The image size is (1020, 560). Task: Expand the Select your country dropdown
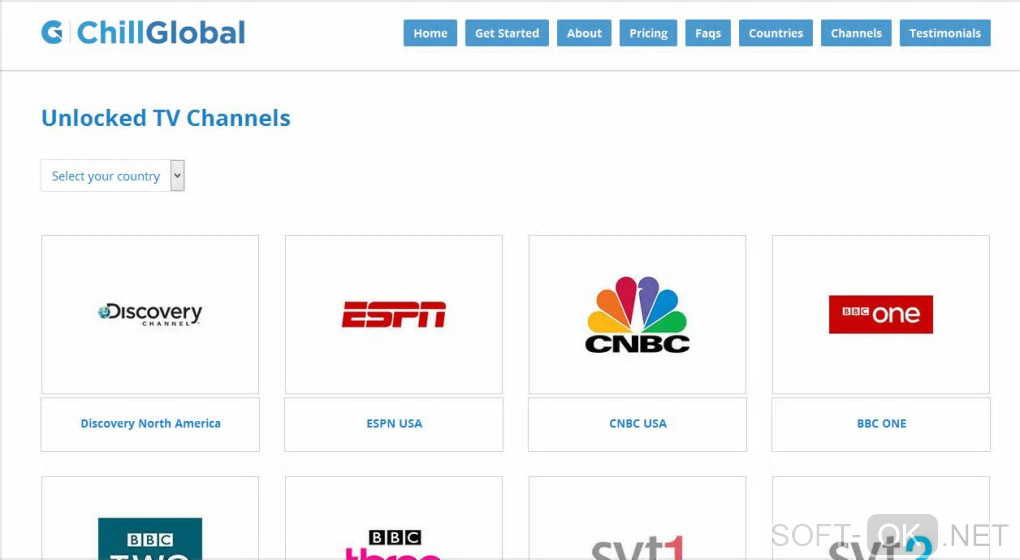113,176
